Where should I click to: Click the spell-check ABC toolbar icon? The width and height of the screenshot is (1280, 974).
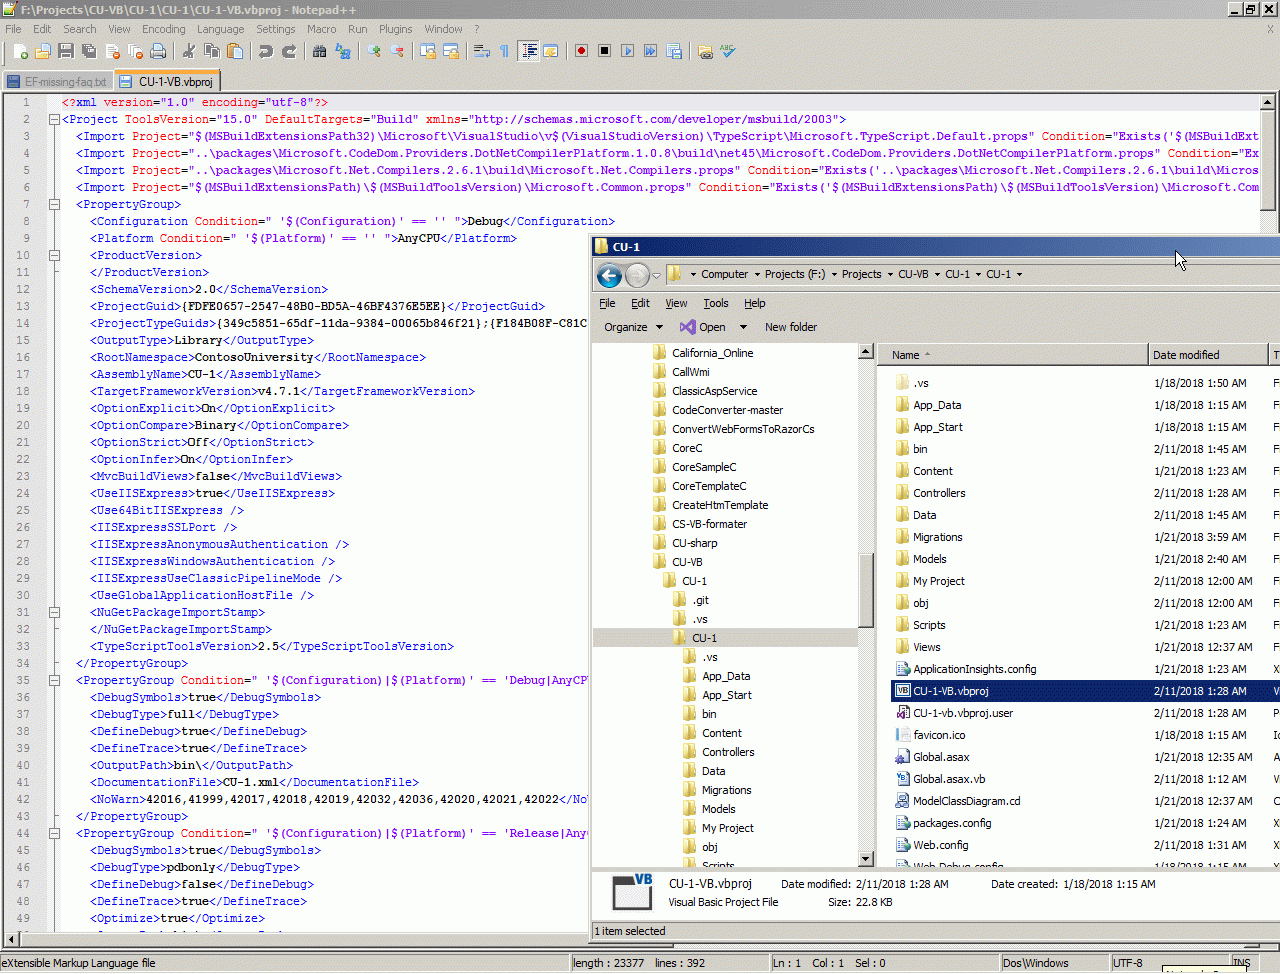coord(728,51)
